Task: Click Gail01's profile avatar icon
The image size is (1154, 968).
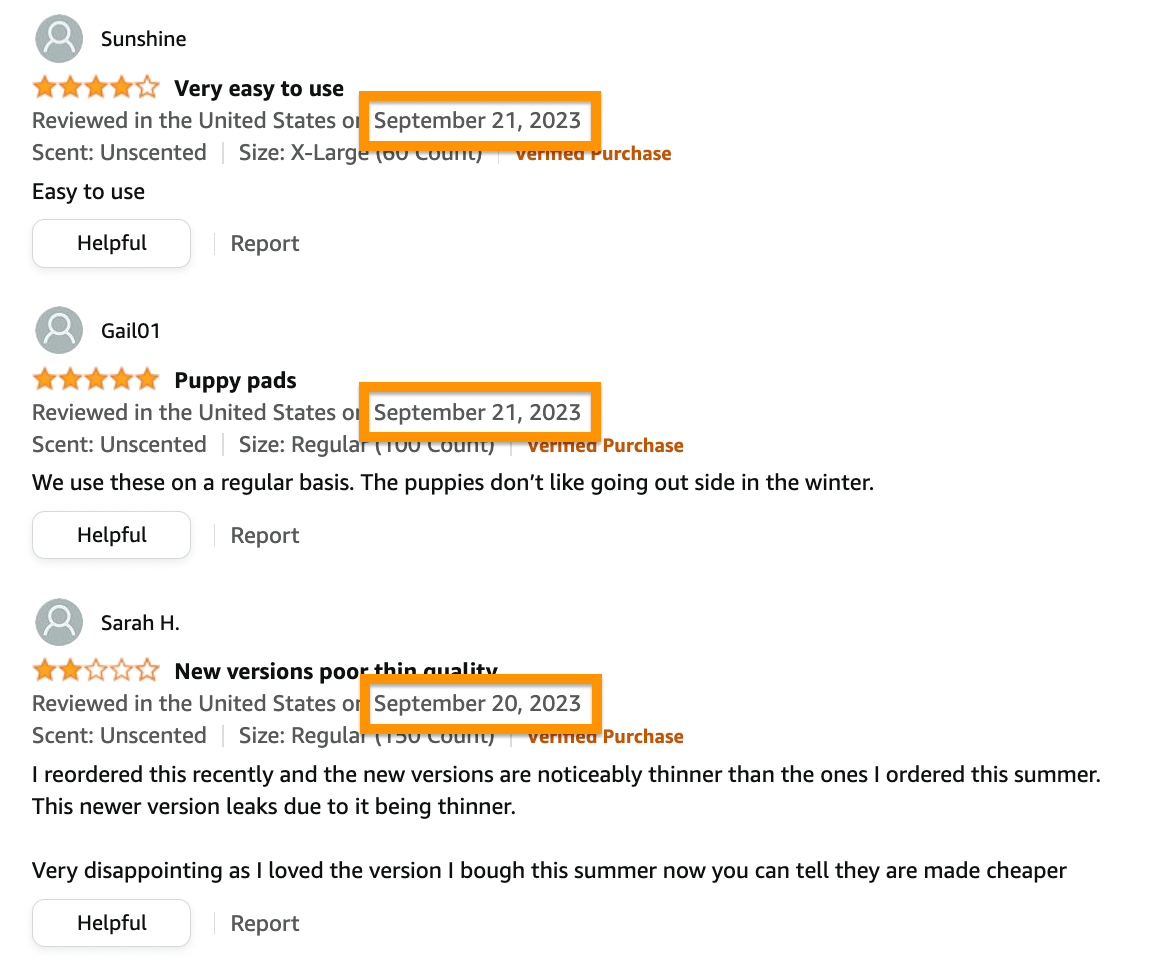Action: coord(59,330)
